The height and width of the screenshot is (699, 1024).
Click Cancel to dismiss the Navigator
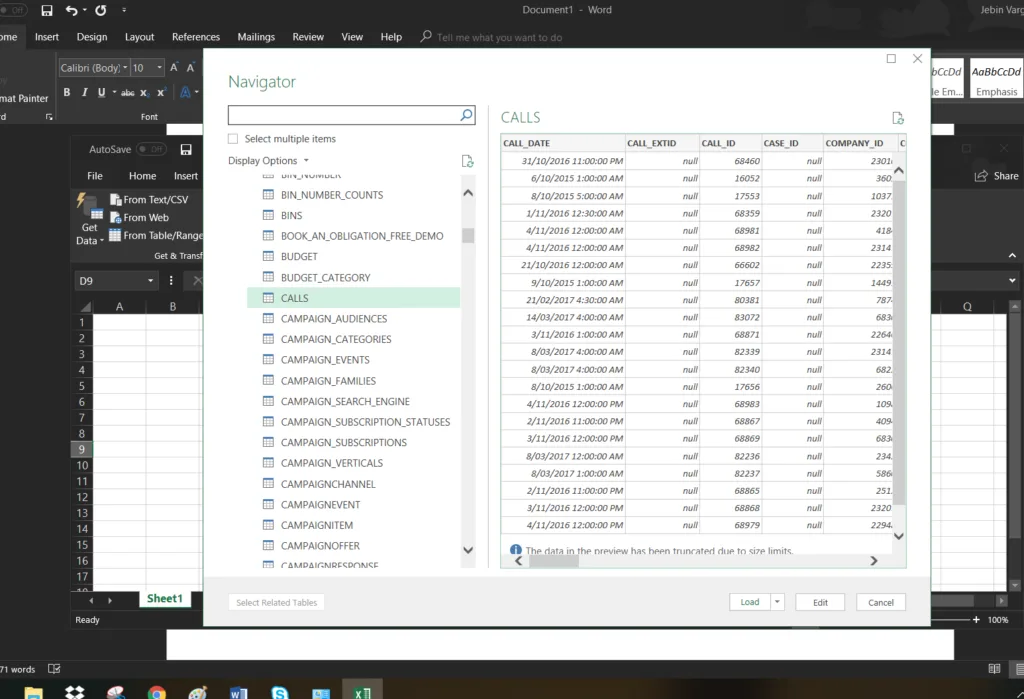tap(881, 602)
